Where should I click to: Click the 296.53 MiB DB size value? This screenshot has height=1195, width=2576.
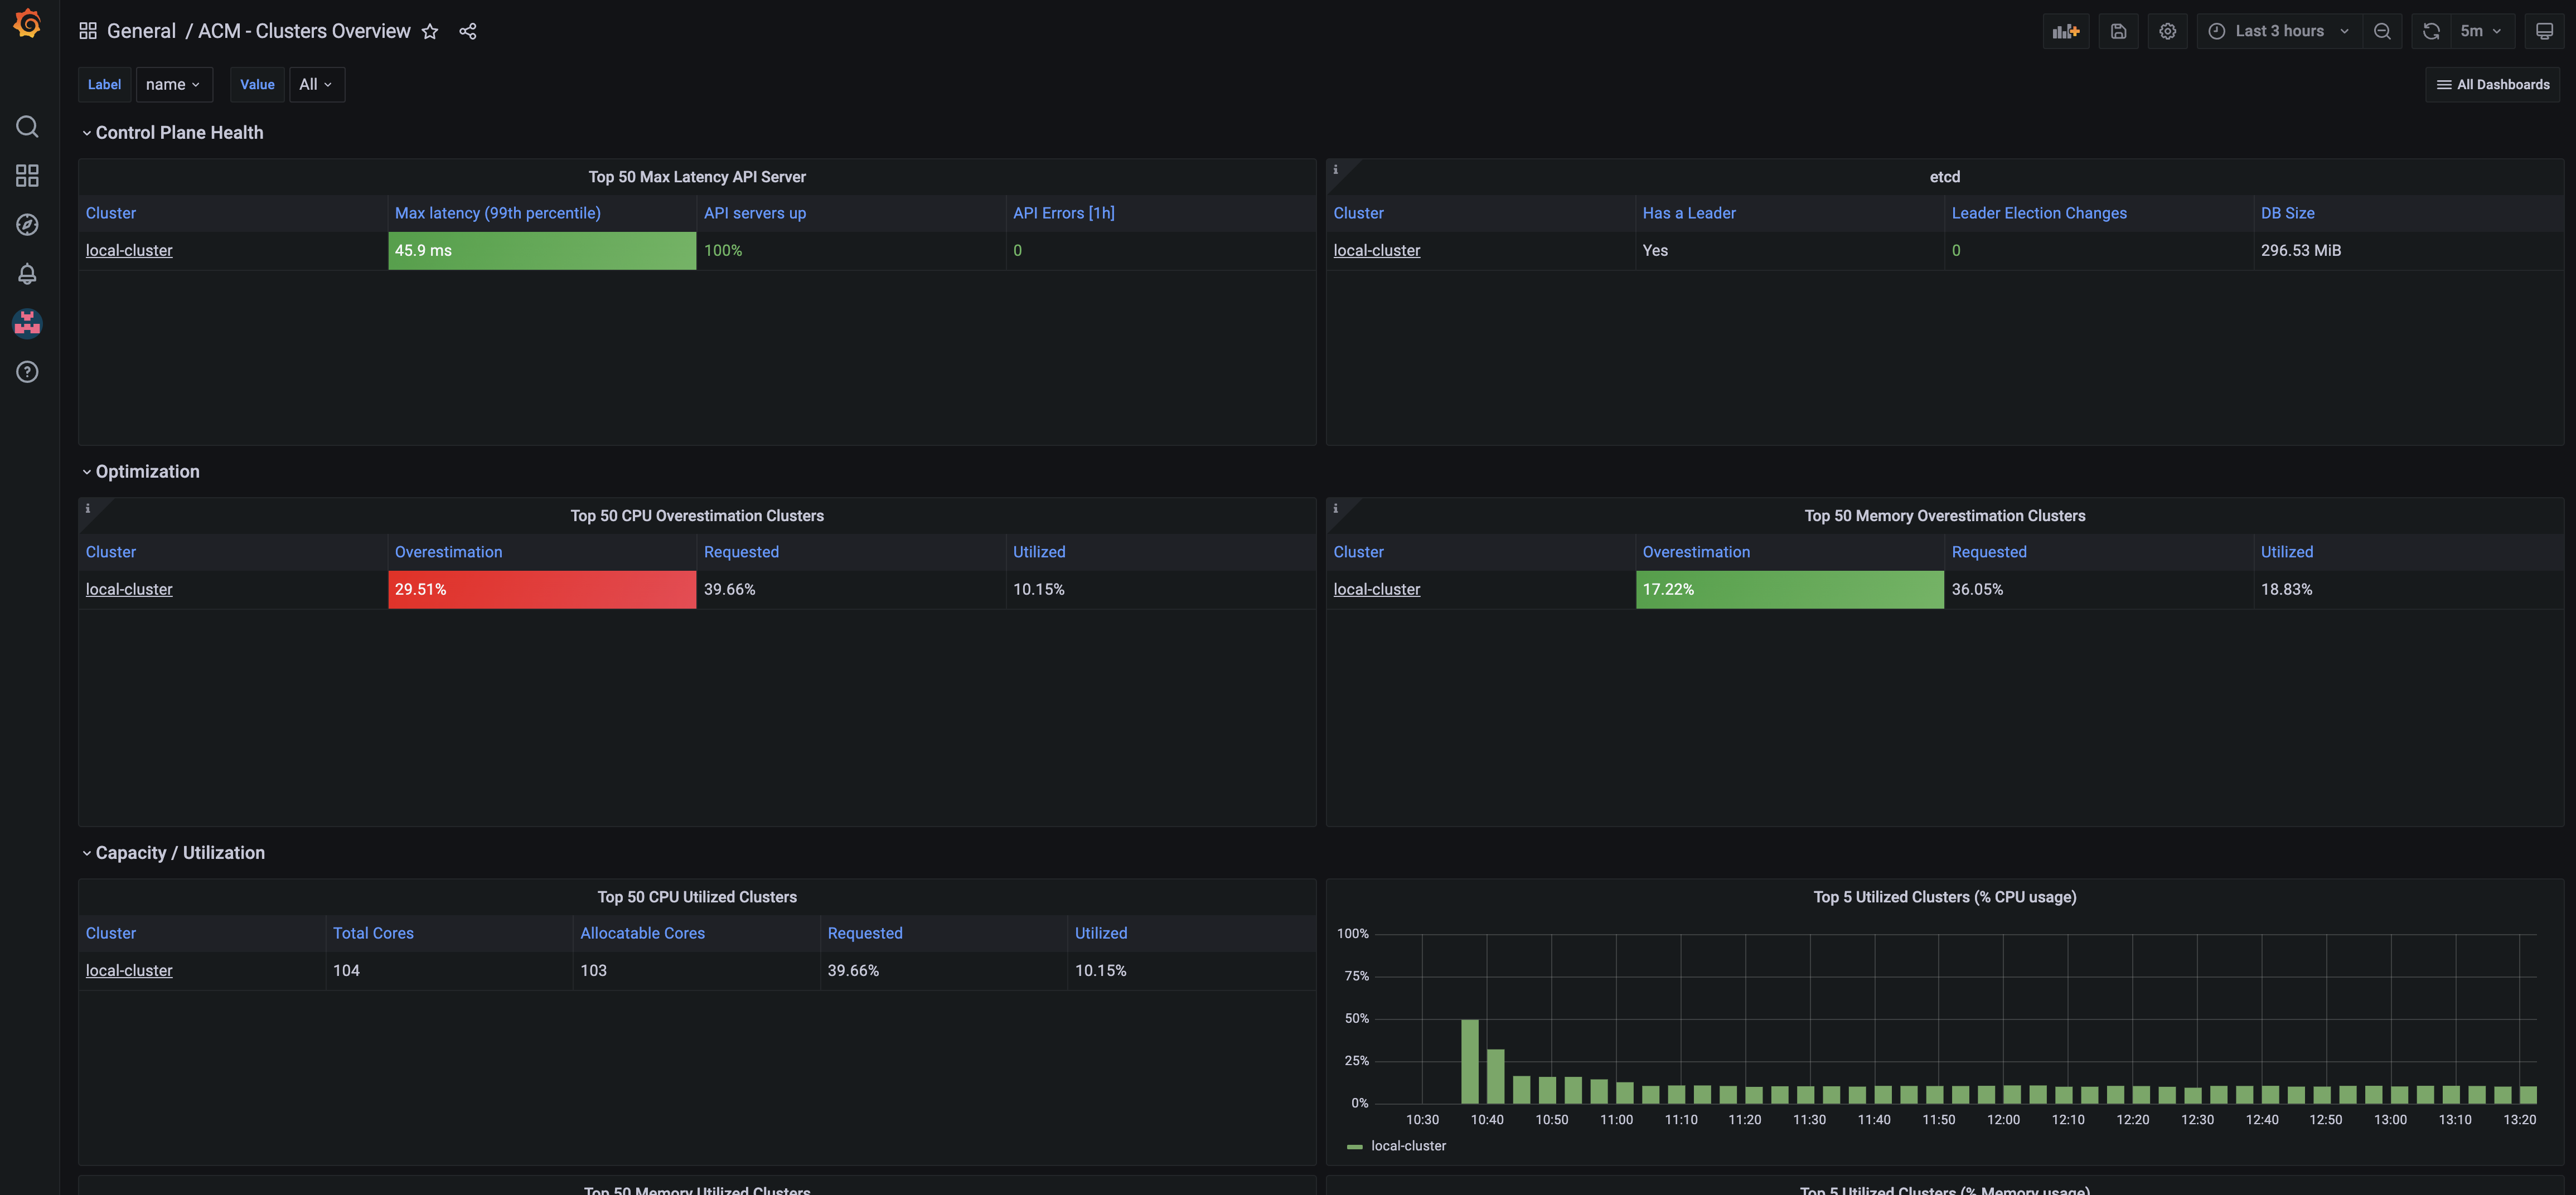pyautogui.click(x=2300, y=250)
